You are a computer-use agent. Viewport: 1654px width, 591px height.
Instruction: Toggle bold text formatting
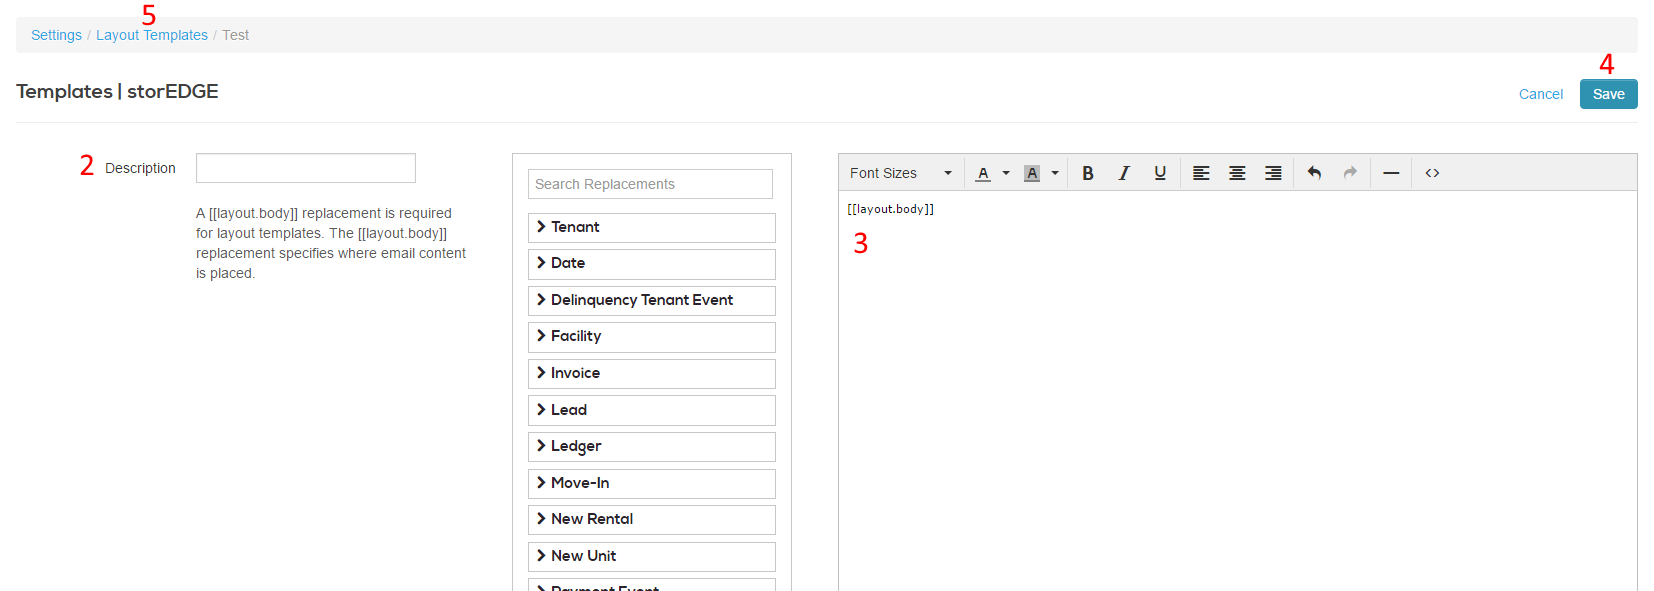click(1088, 173)
